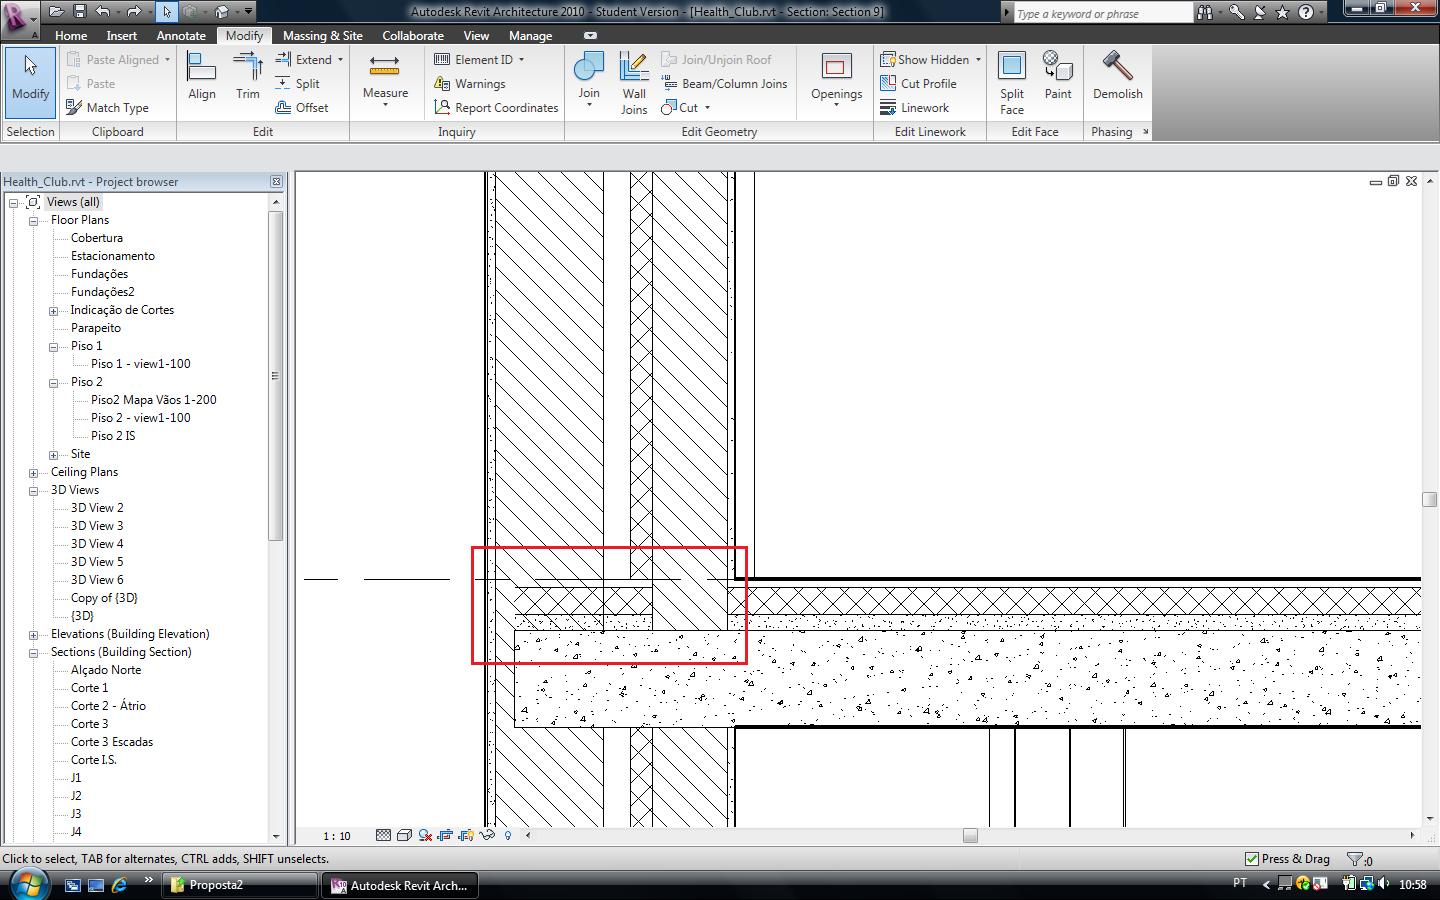1440x900 pixels.
Task: Toggle Reveal Hidden Elements lightbulb
Action: pos(508,835)
